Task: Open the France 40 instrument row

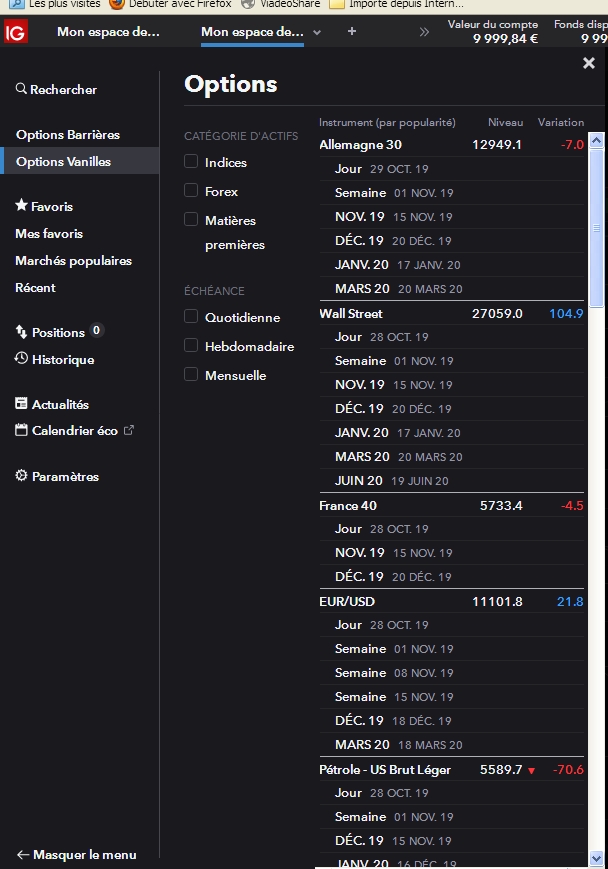Action: (x=452, y=505)
